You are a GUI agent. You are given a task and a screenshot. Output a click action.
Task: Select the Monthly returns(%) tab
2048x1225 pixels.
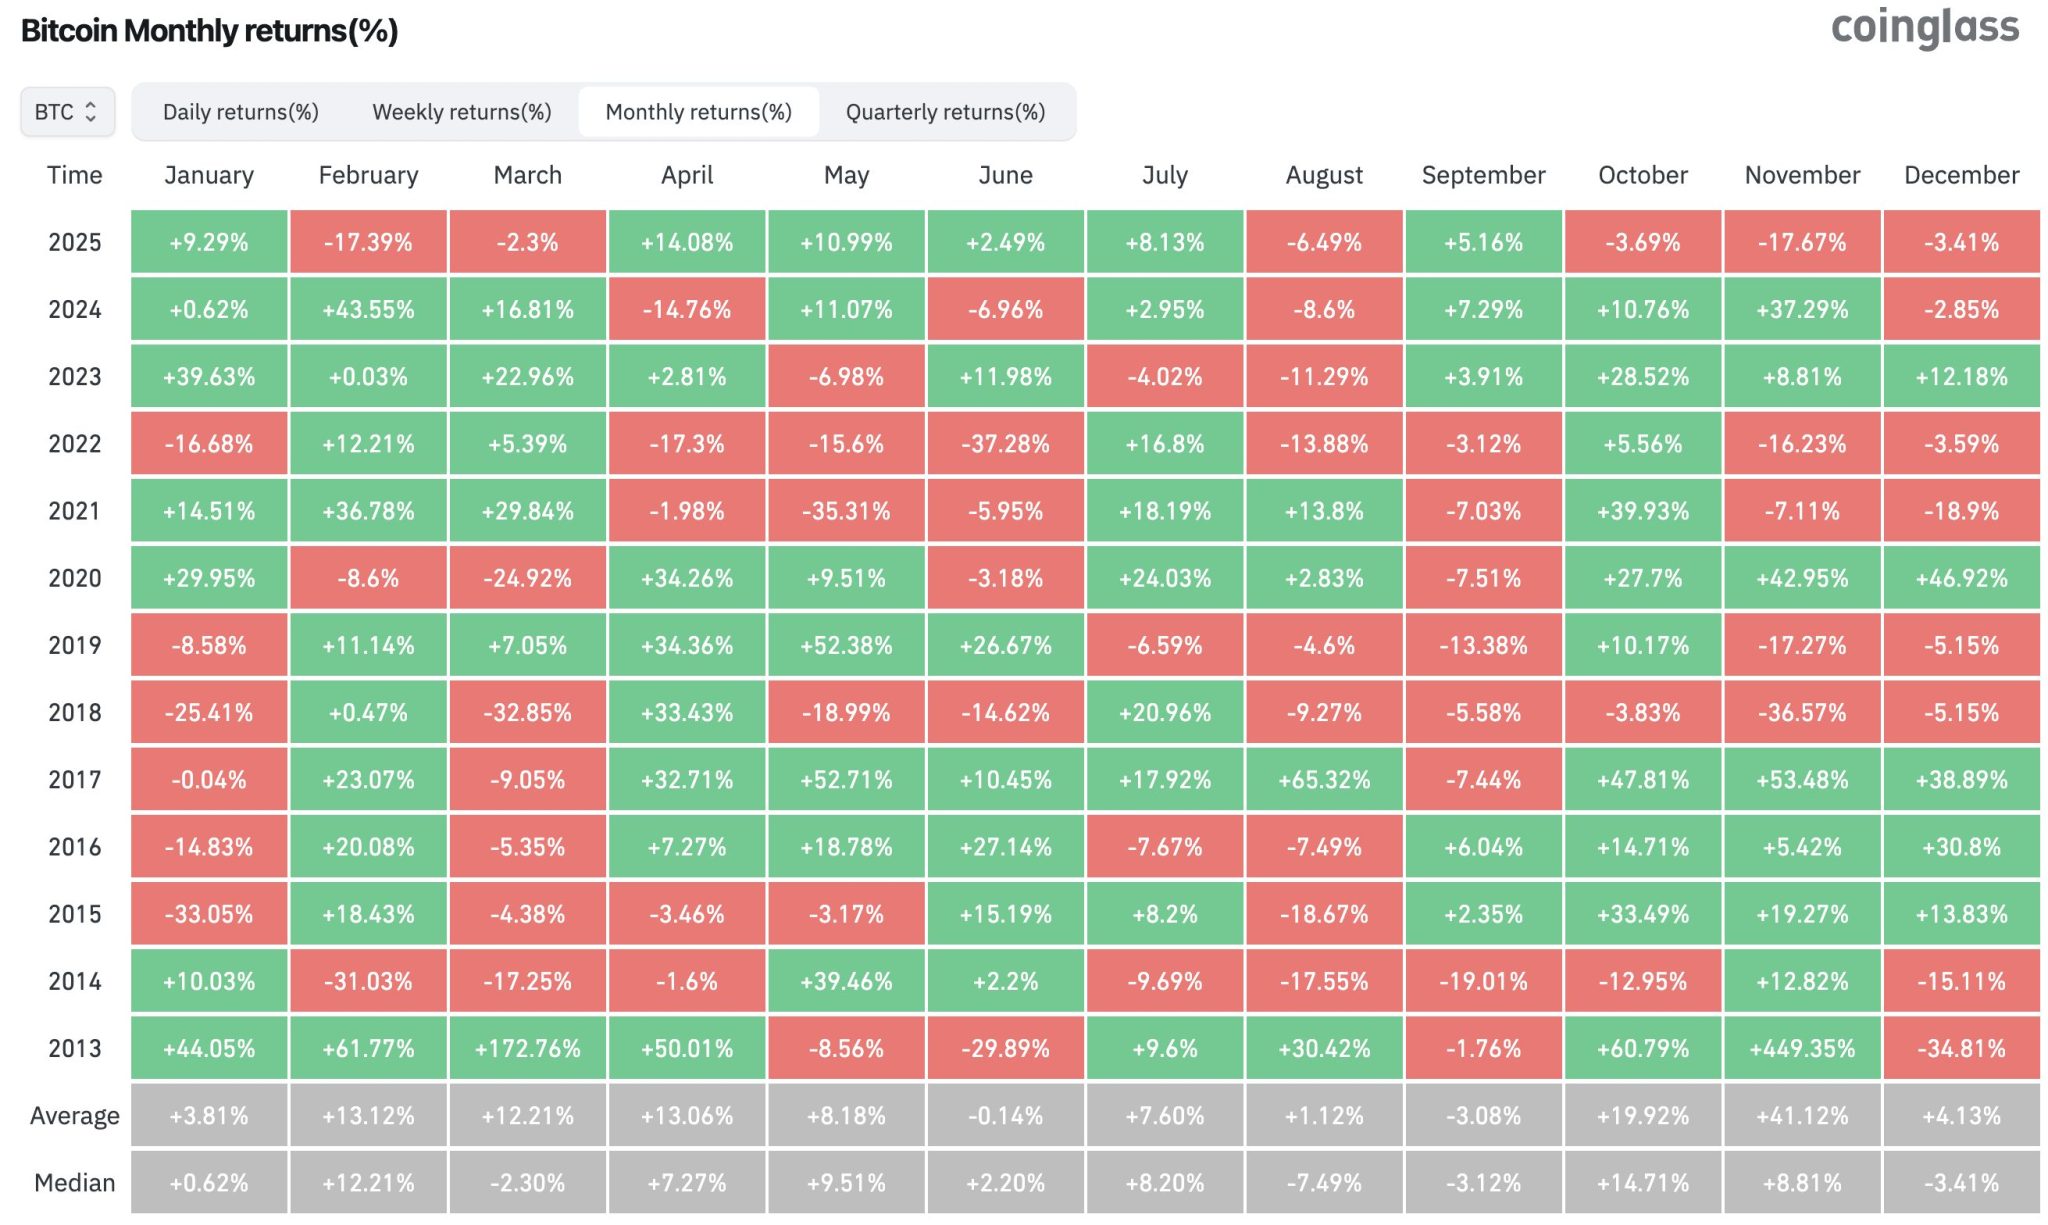point(698,112)
